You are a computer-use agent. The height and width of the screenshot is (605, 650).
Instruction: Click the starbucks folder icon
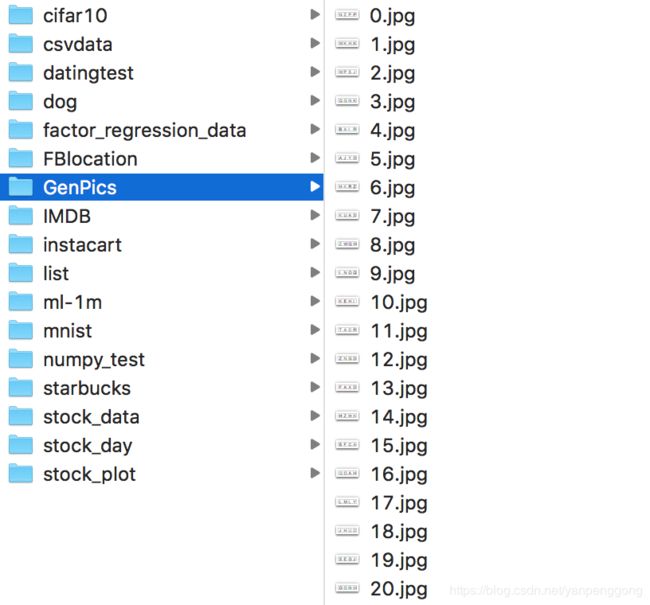point(20,387)
